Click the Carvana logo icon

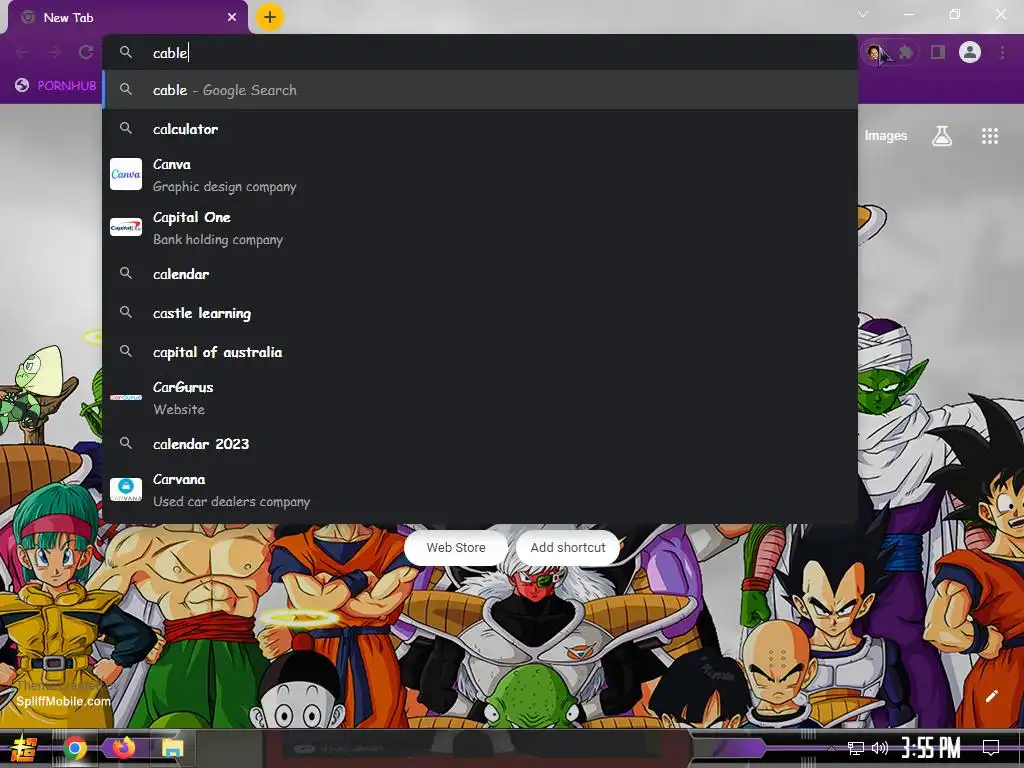pyautogui.click(x=126, y=490)
